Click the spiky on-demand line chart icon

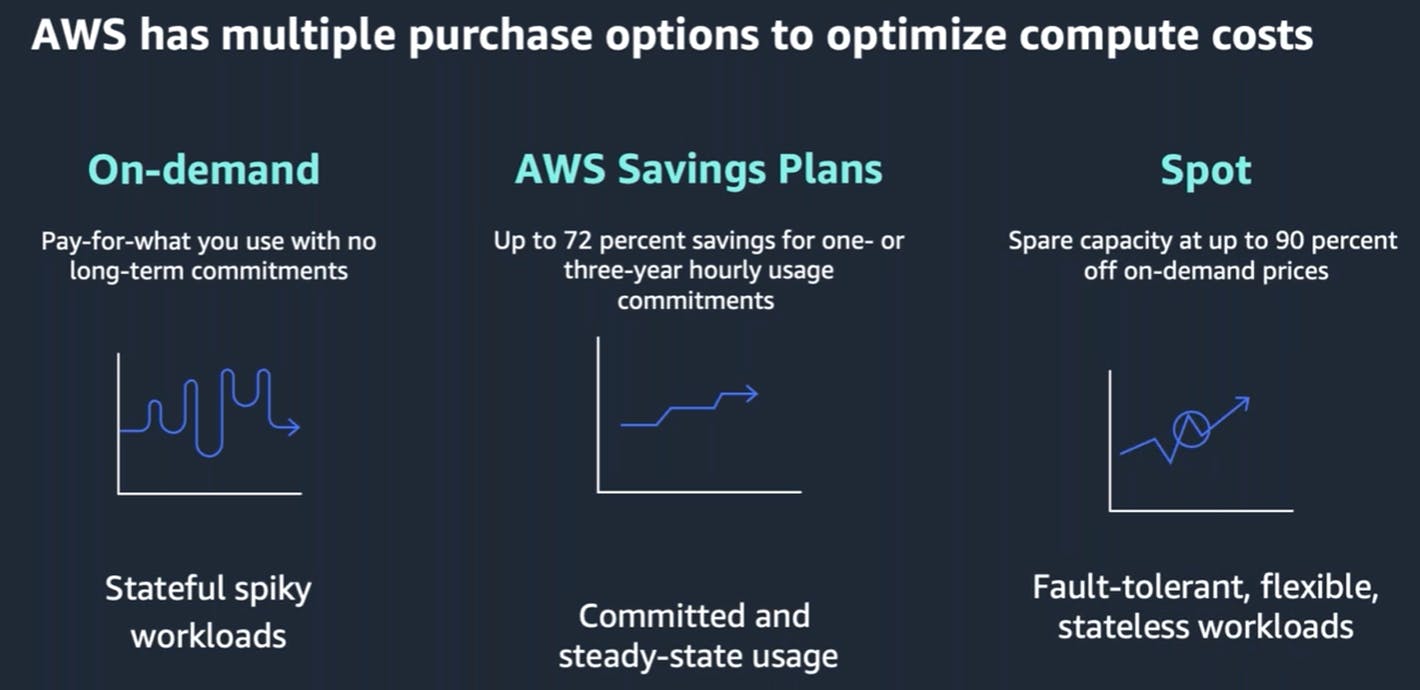[x=209, y=423]
